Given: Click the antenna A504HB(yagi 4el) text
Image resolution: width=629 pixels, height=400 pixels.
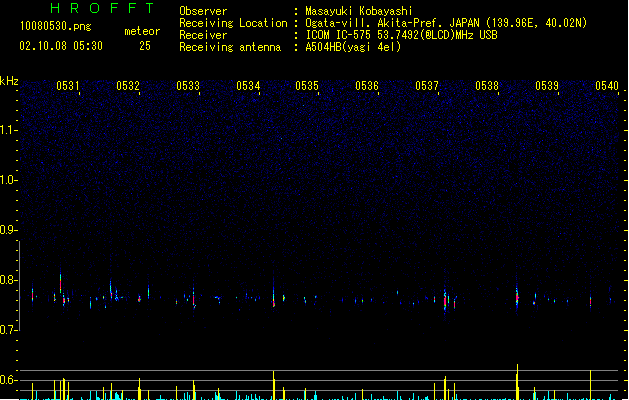Looking at the screenshot, I should coord(353,47).
